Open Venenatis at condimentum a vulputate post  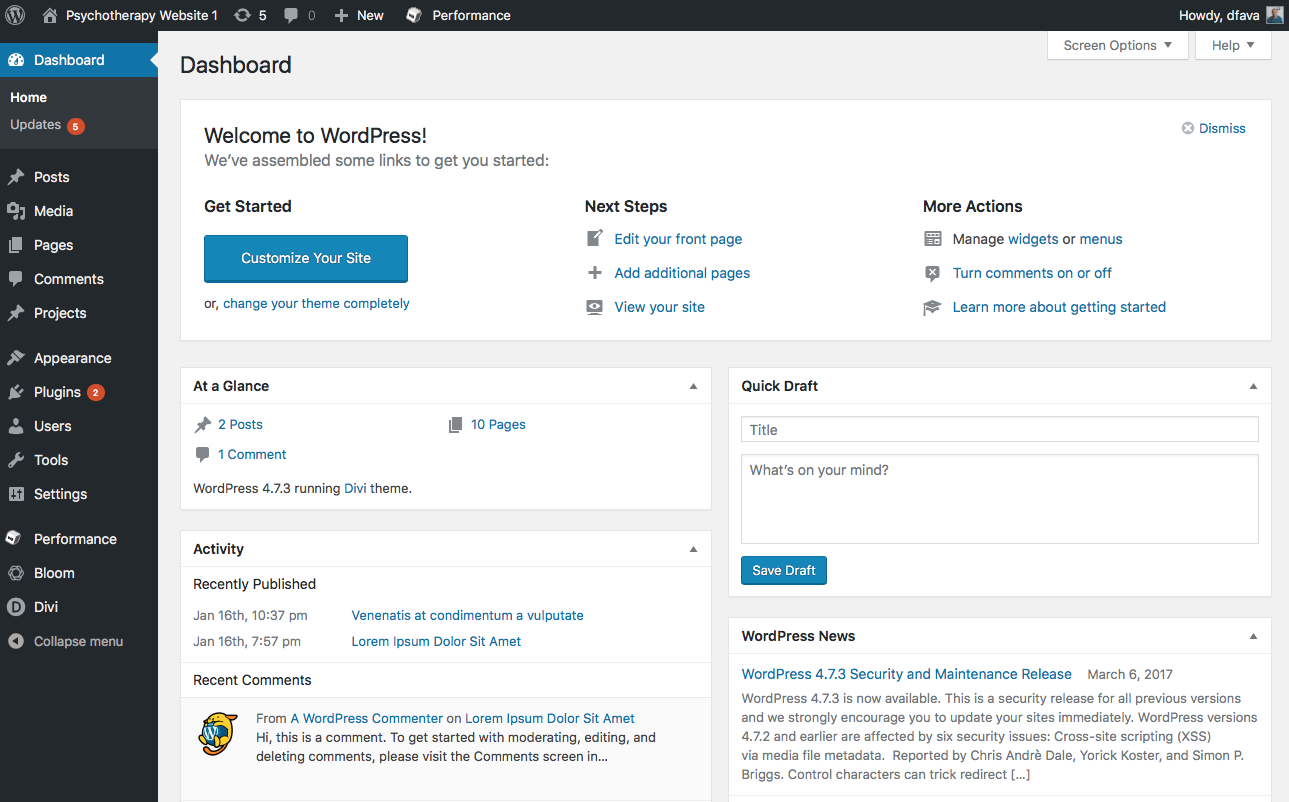pyautogui.click(x=467, y=615)
